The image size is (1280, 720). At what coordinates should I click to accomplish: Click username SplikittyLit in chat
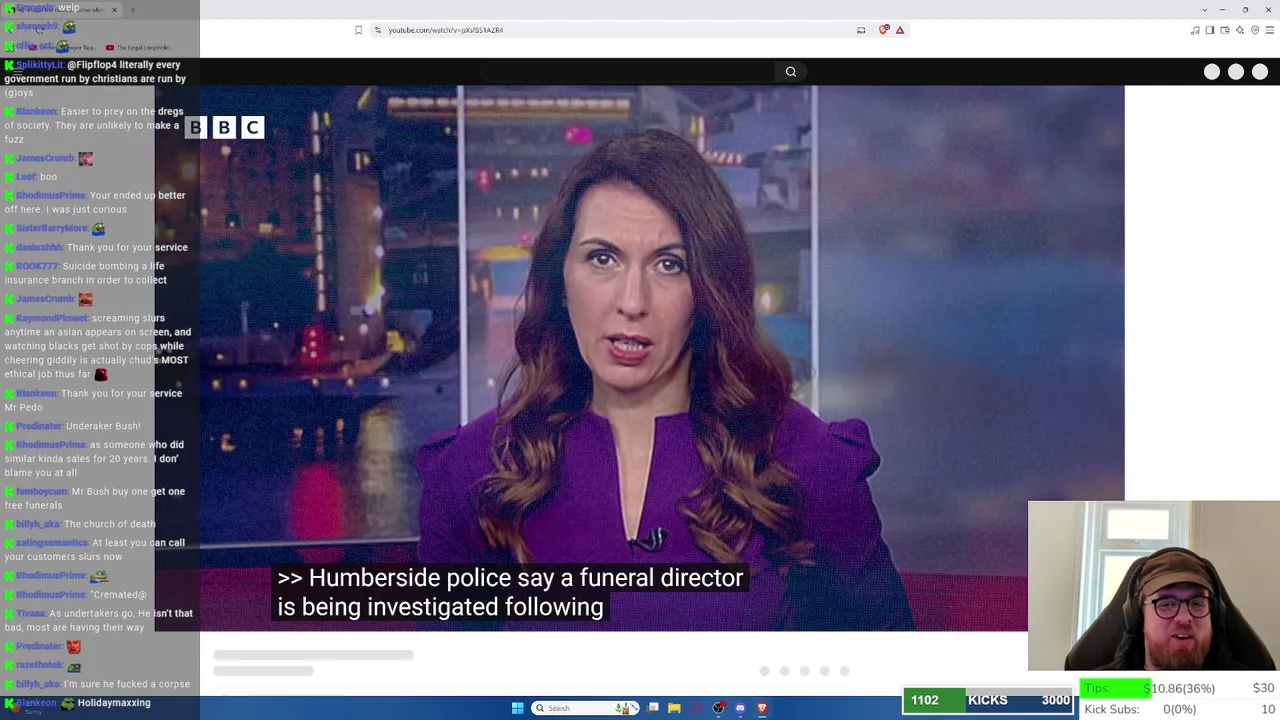pos(40,65)
